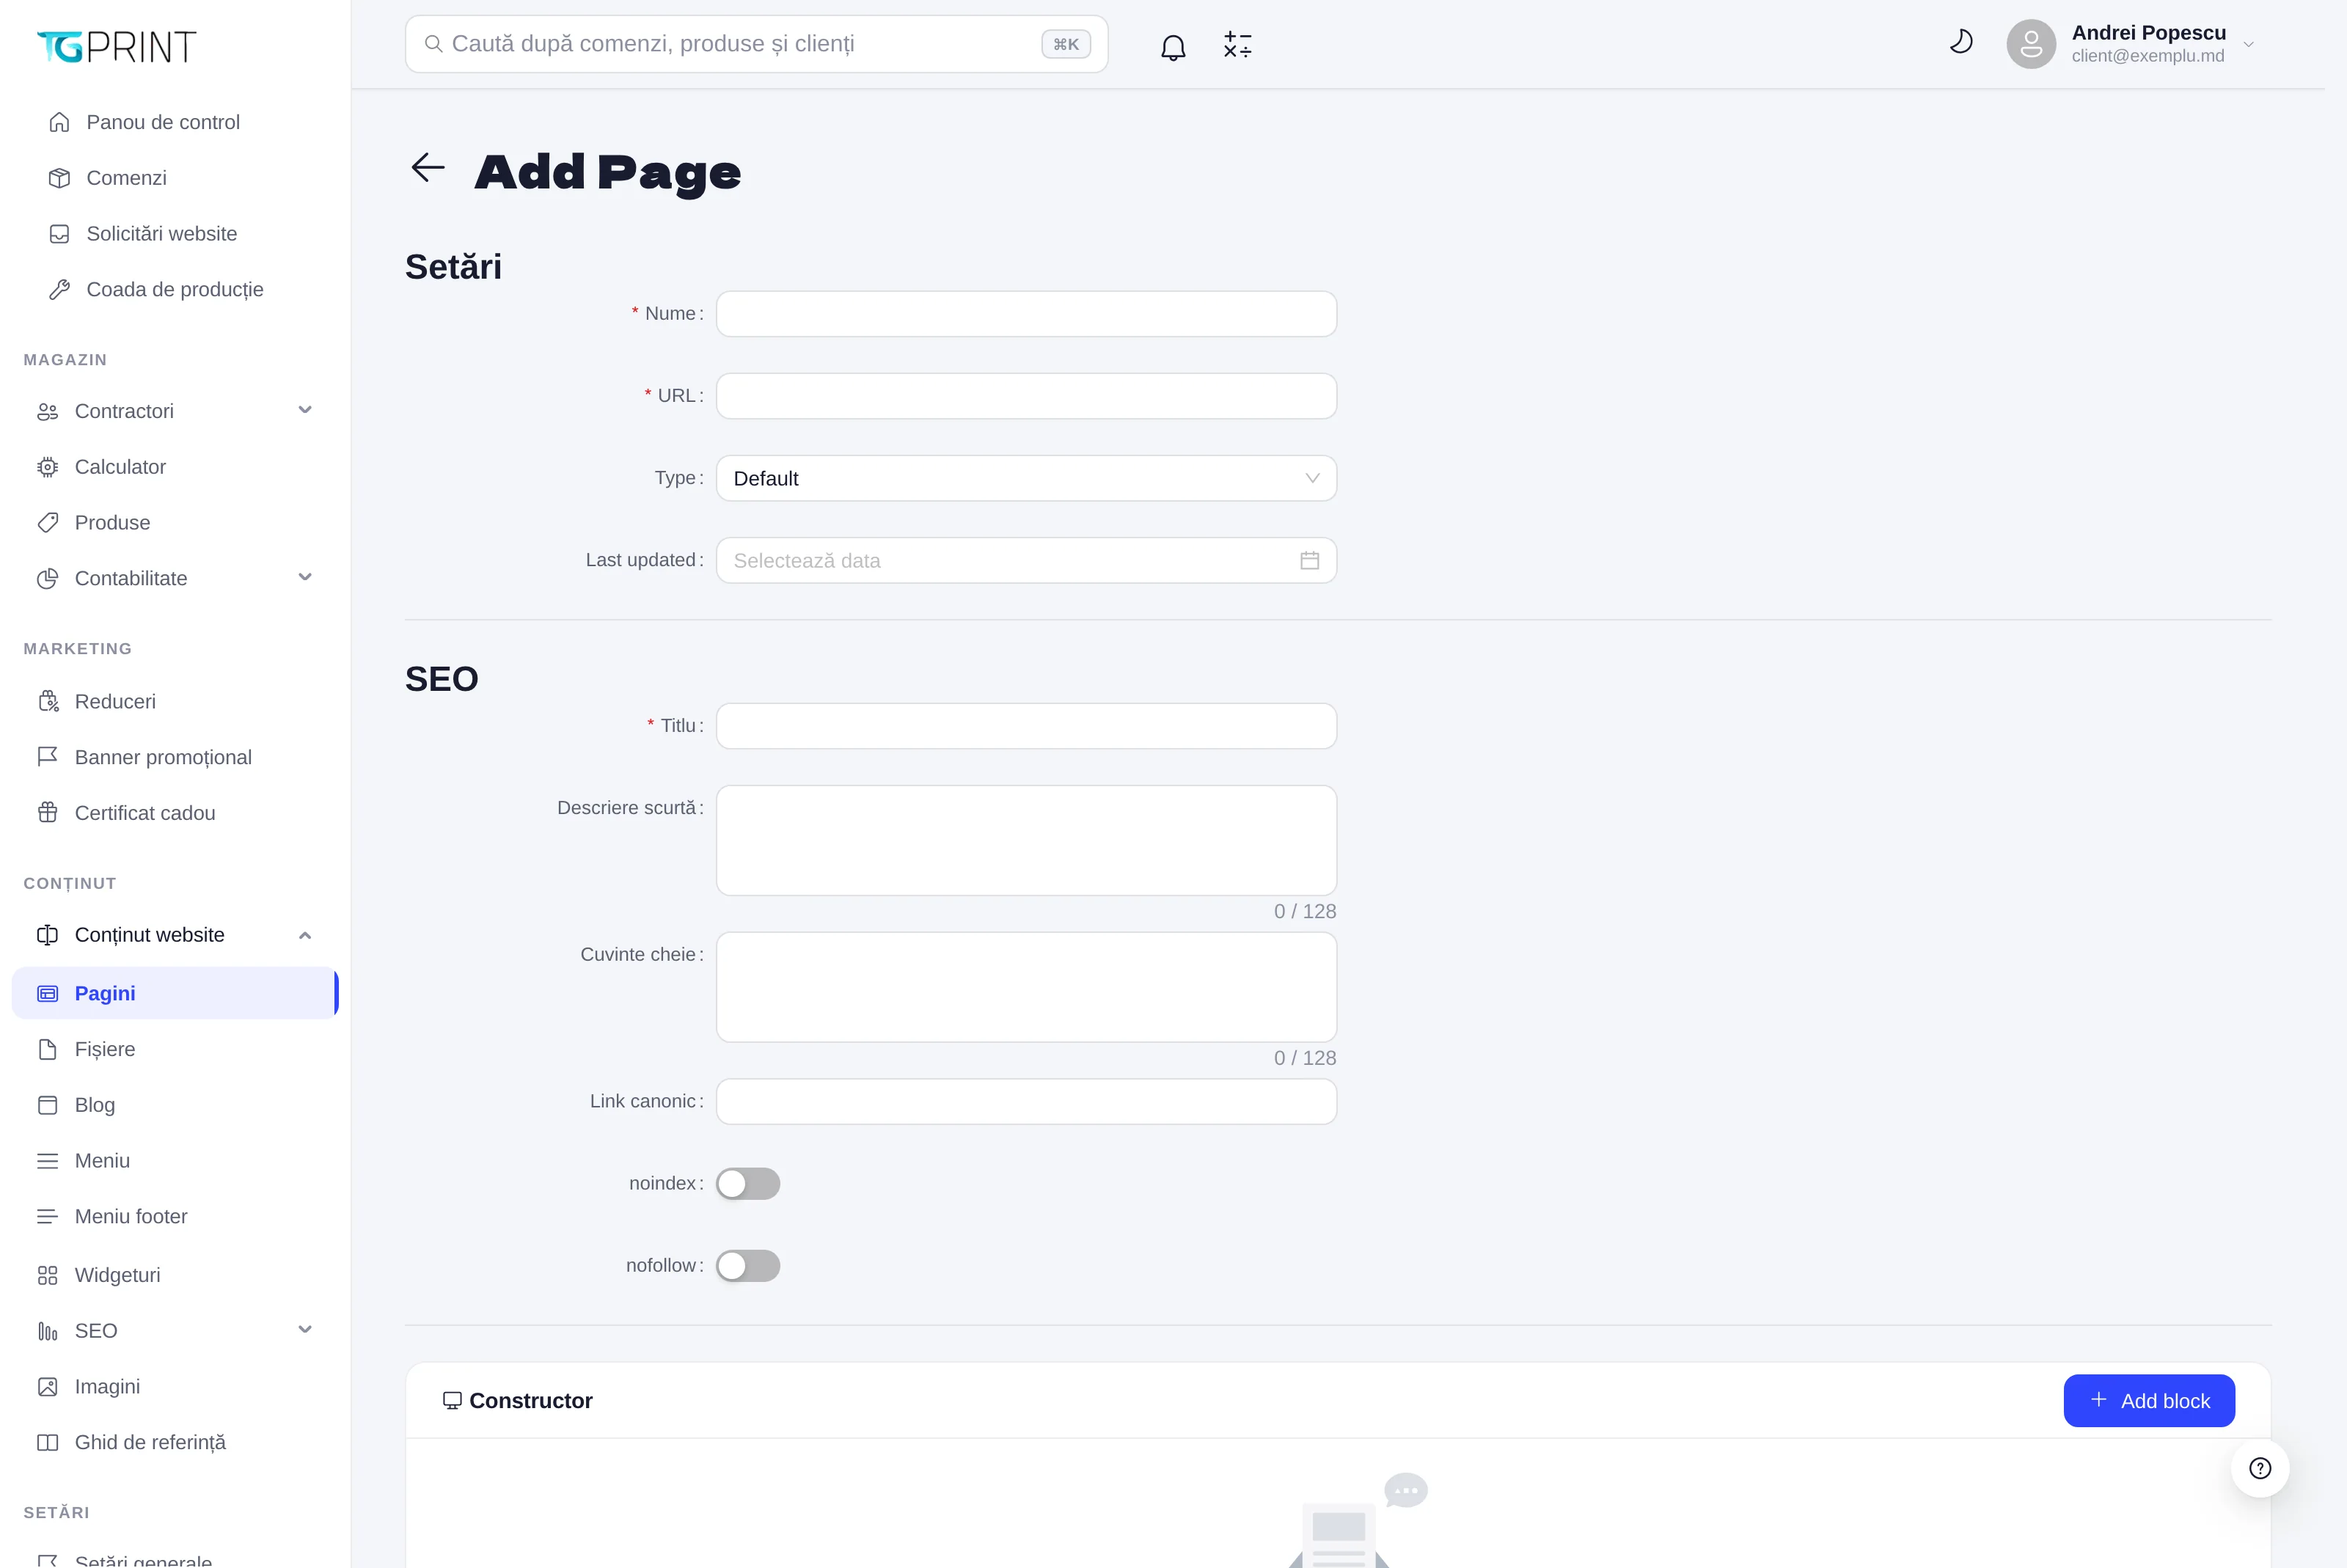The height and width of the screenshot is (1568, 2347).
Task: Open Produse tag item
Action: coord(175,523)
